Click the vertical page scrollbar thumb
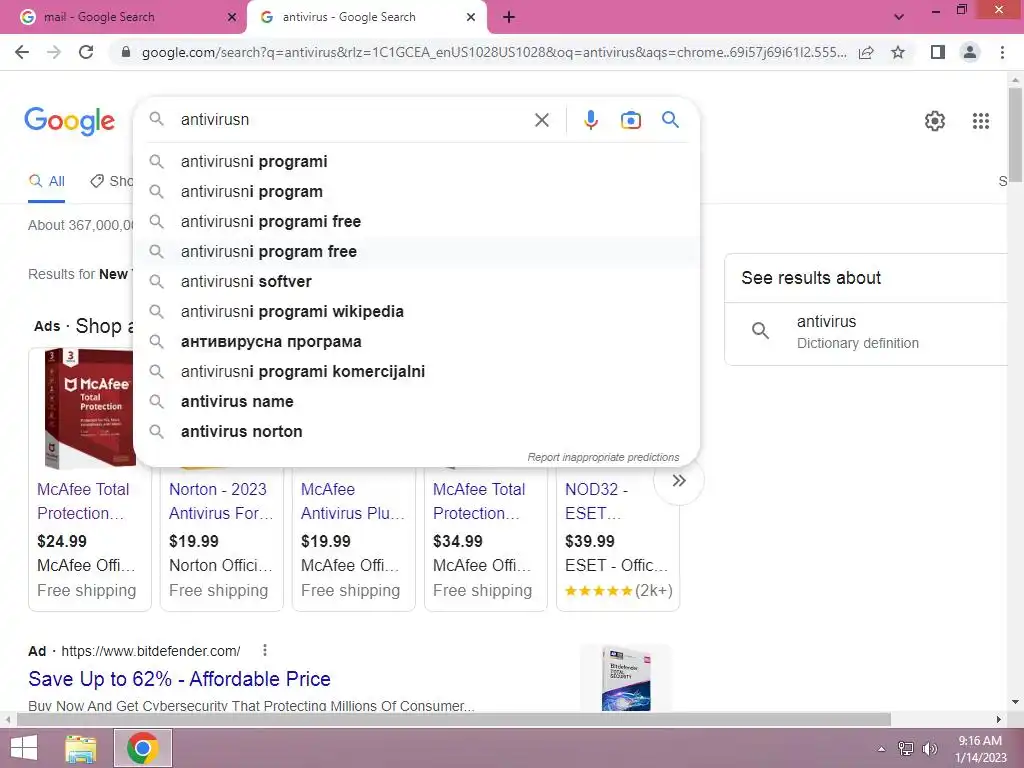 [1015, 135]
